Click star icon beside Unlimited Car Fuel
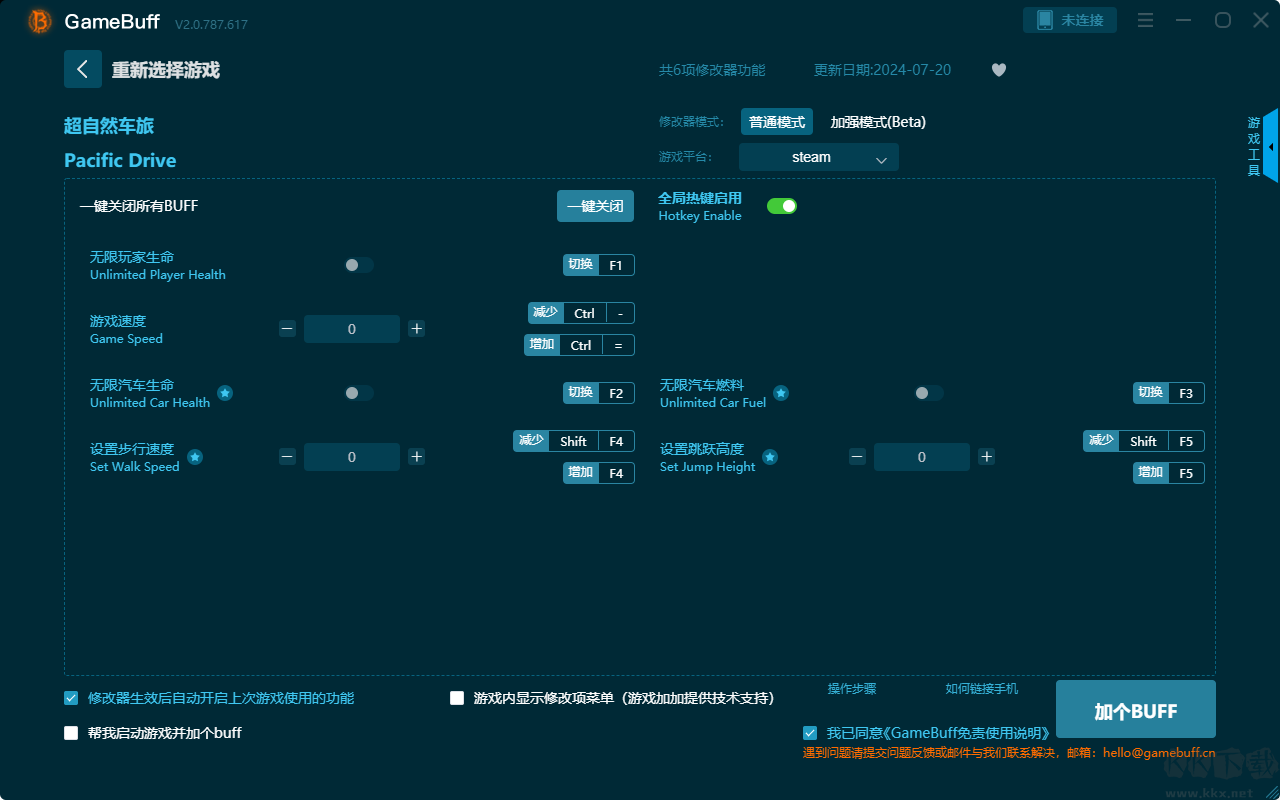Viewport: 1280px width, 800px height. pos(781,393)
